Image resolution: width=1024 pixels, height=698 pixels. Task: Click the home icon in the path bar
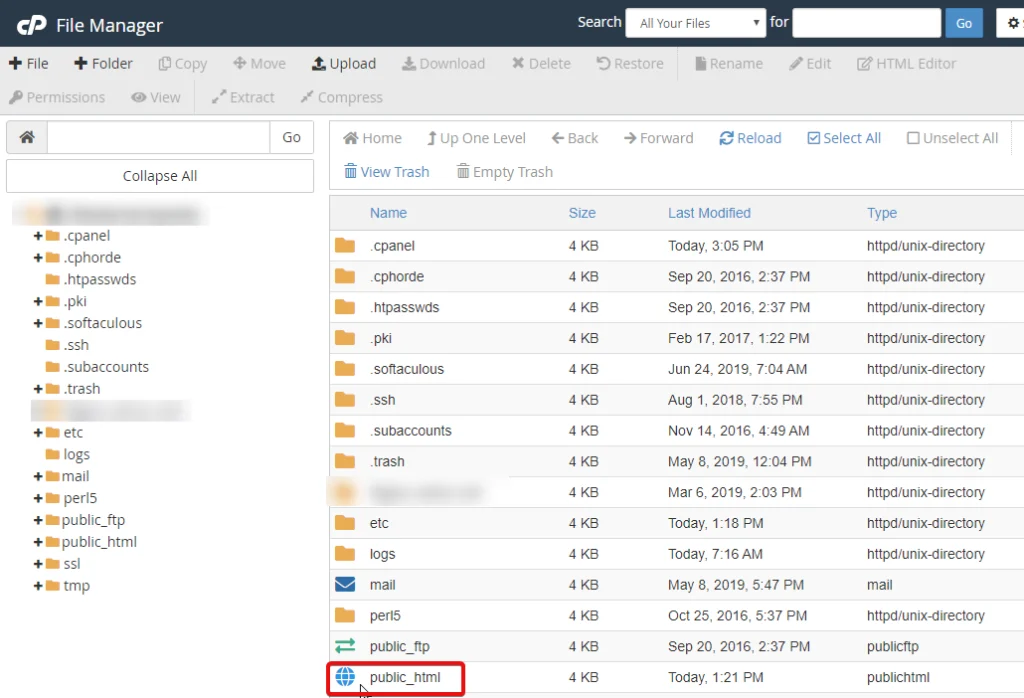point(27,137)
